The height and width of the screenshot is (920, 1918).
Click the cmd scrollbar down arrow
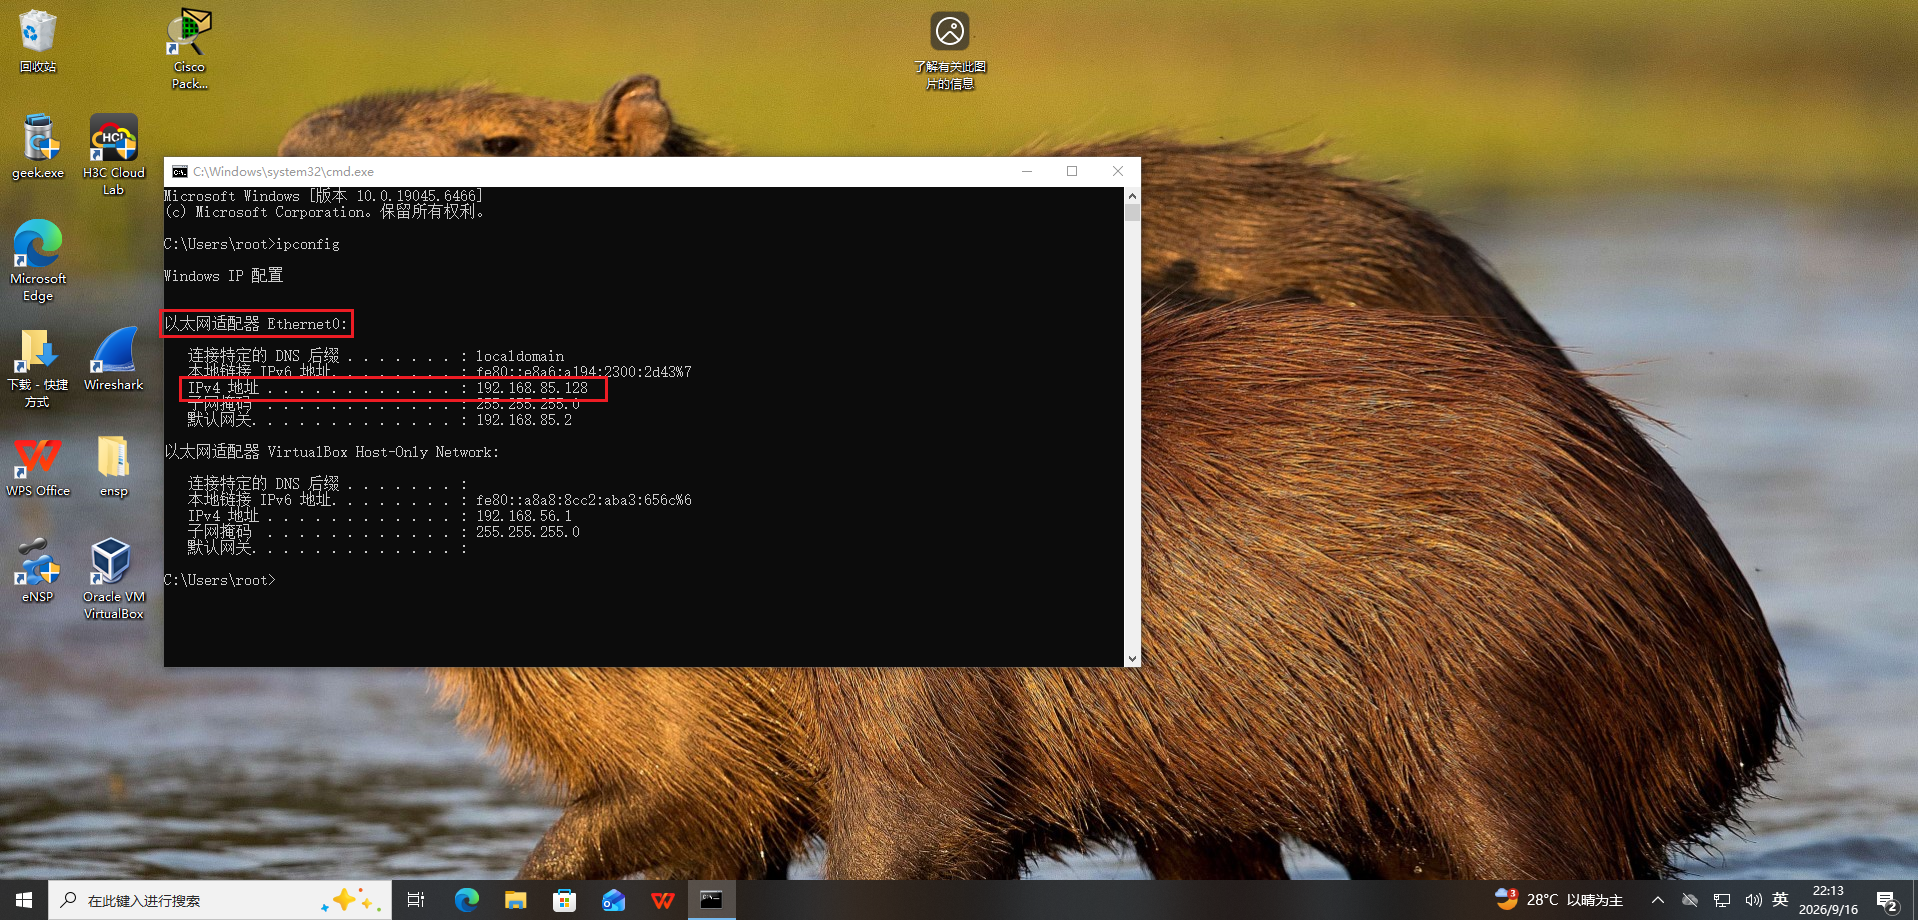tap(1132, 659)
